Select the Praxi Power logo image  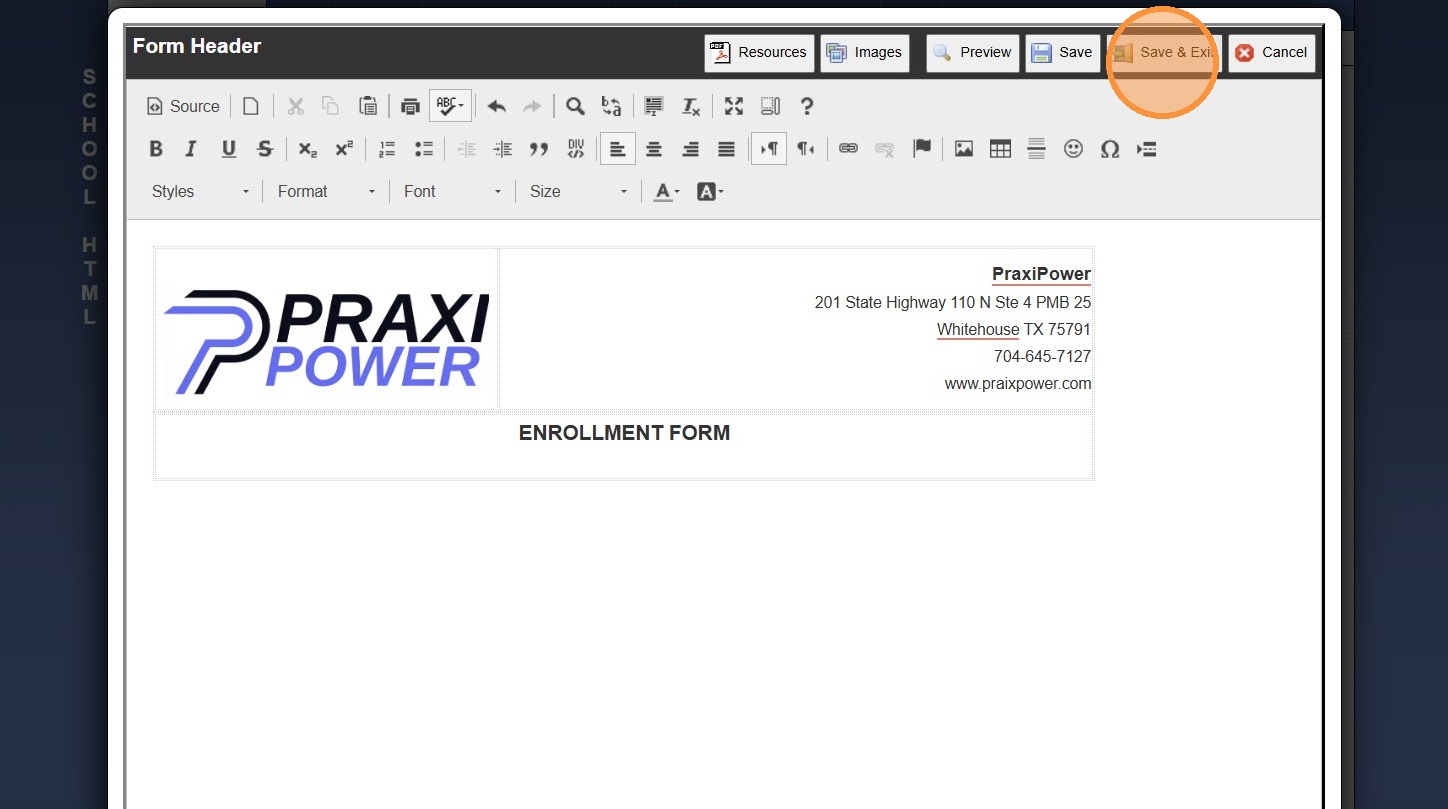[x=326, y=342]
